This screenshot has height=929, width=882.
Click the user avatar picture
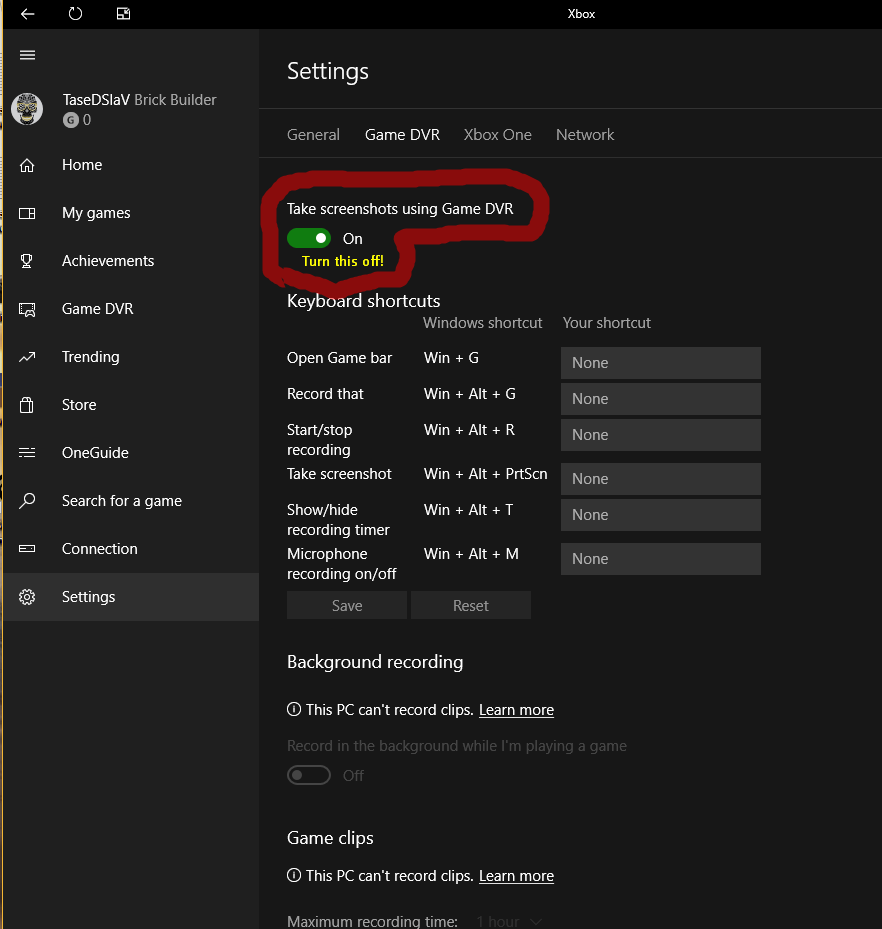(27, 109)
